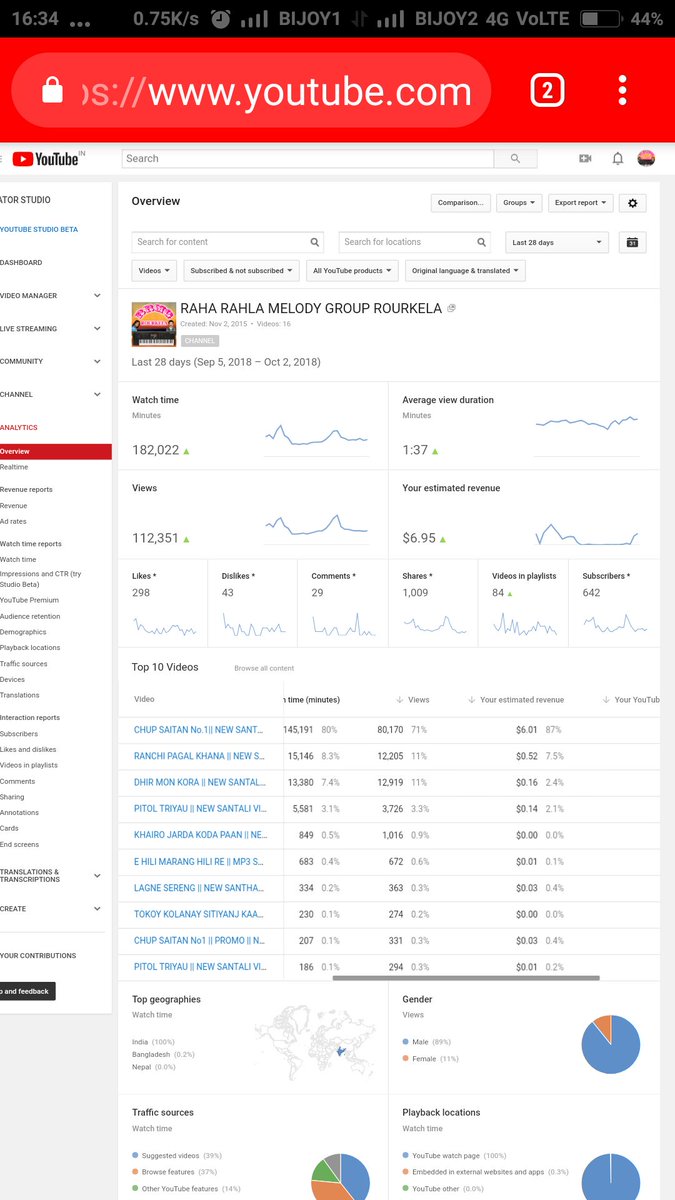675x1200 pixels.
Task: Focus the Search for locations field
Action: tap(406, 242)
